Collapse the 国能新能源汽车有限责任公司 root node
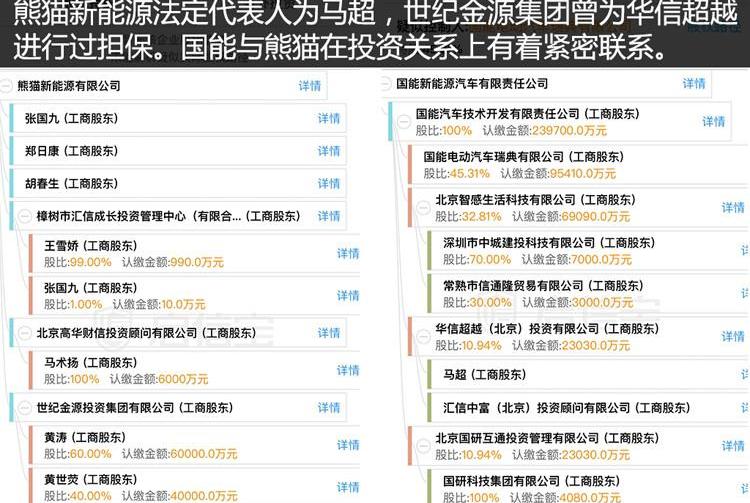This screenshot has width=750, height=503. tap(385, 84)
